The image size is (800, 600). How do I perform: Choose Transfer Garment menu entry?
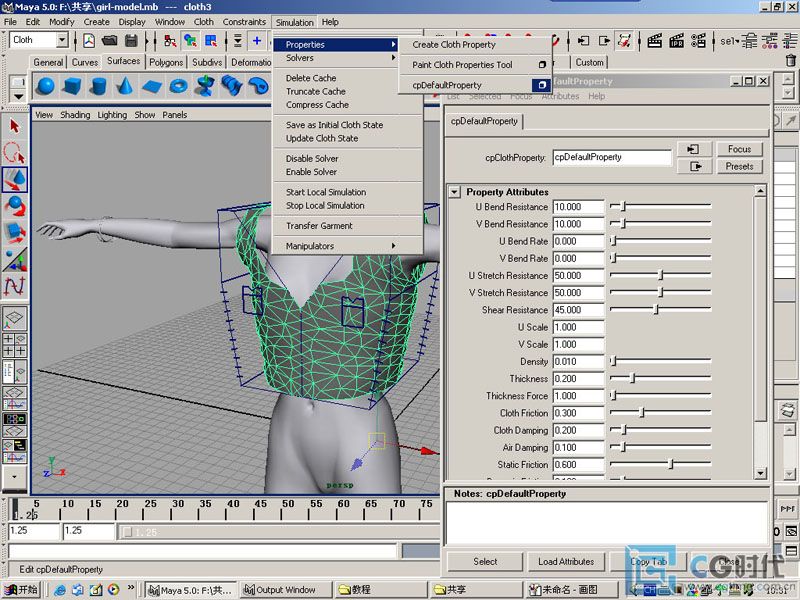(x=319, y=226)
